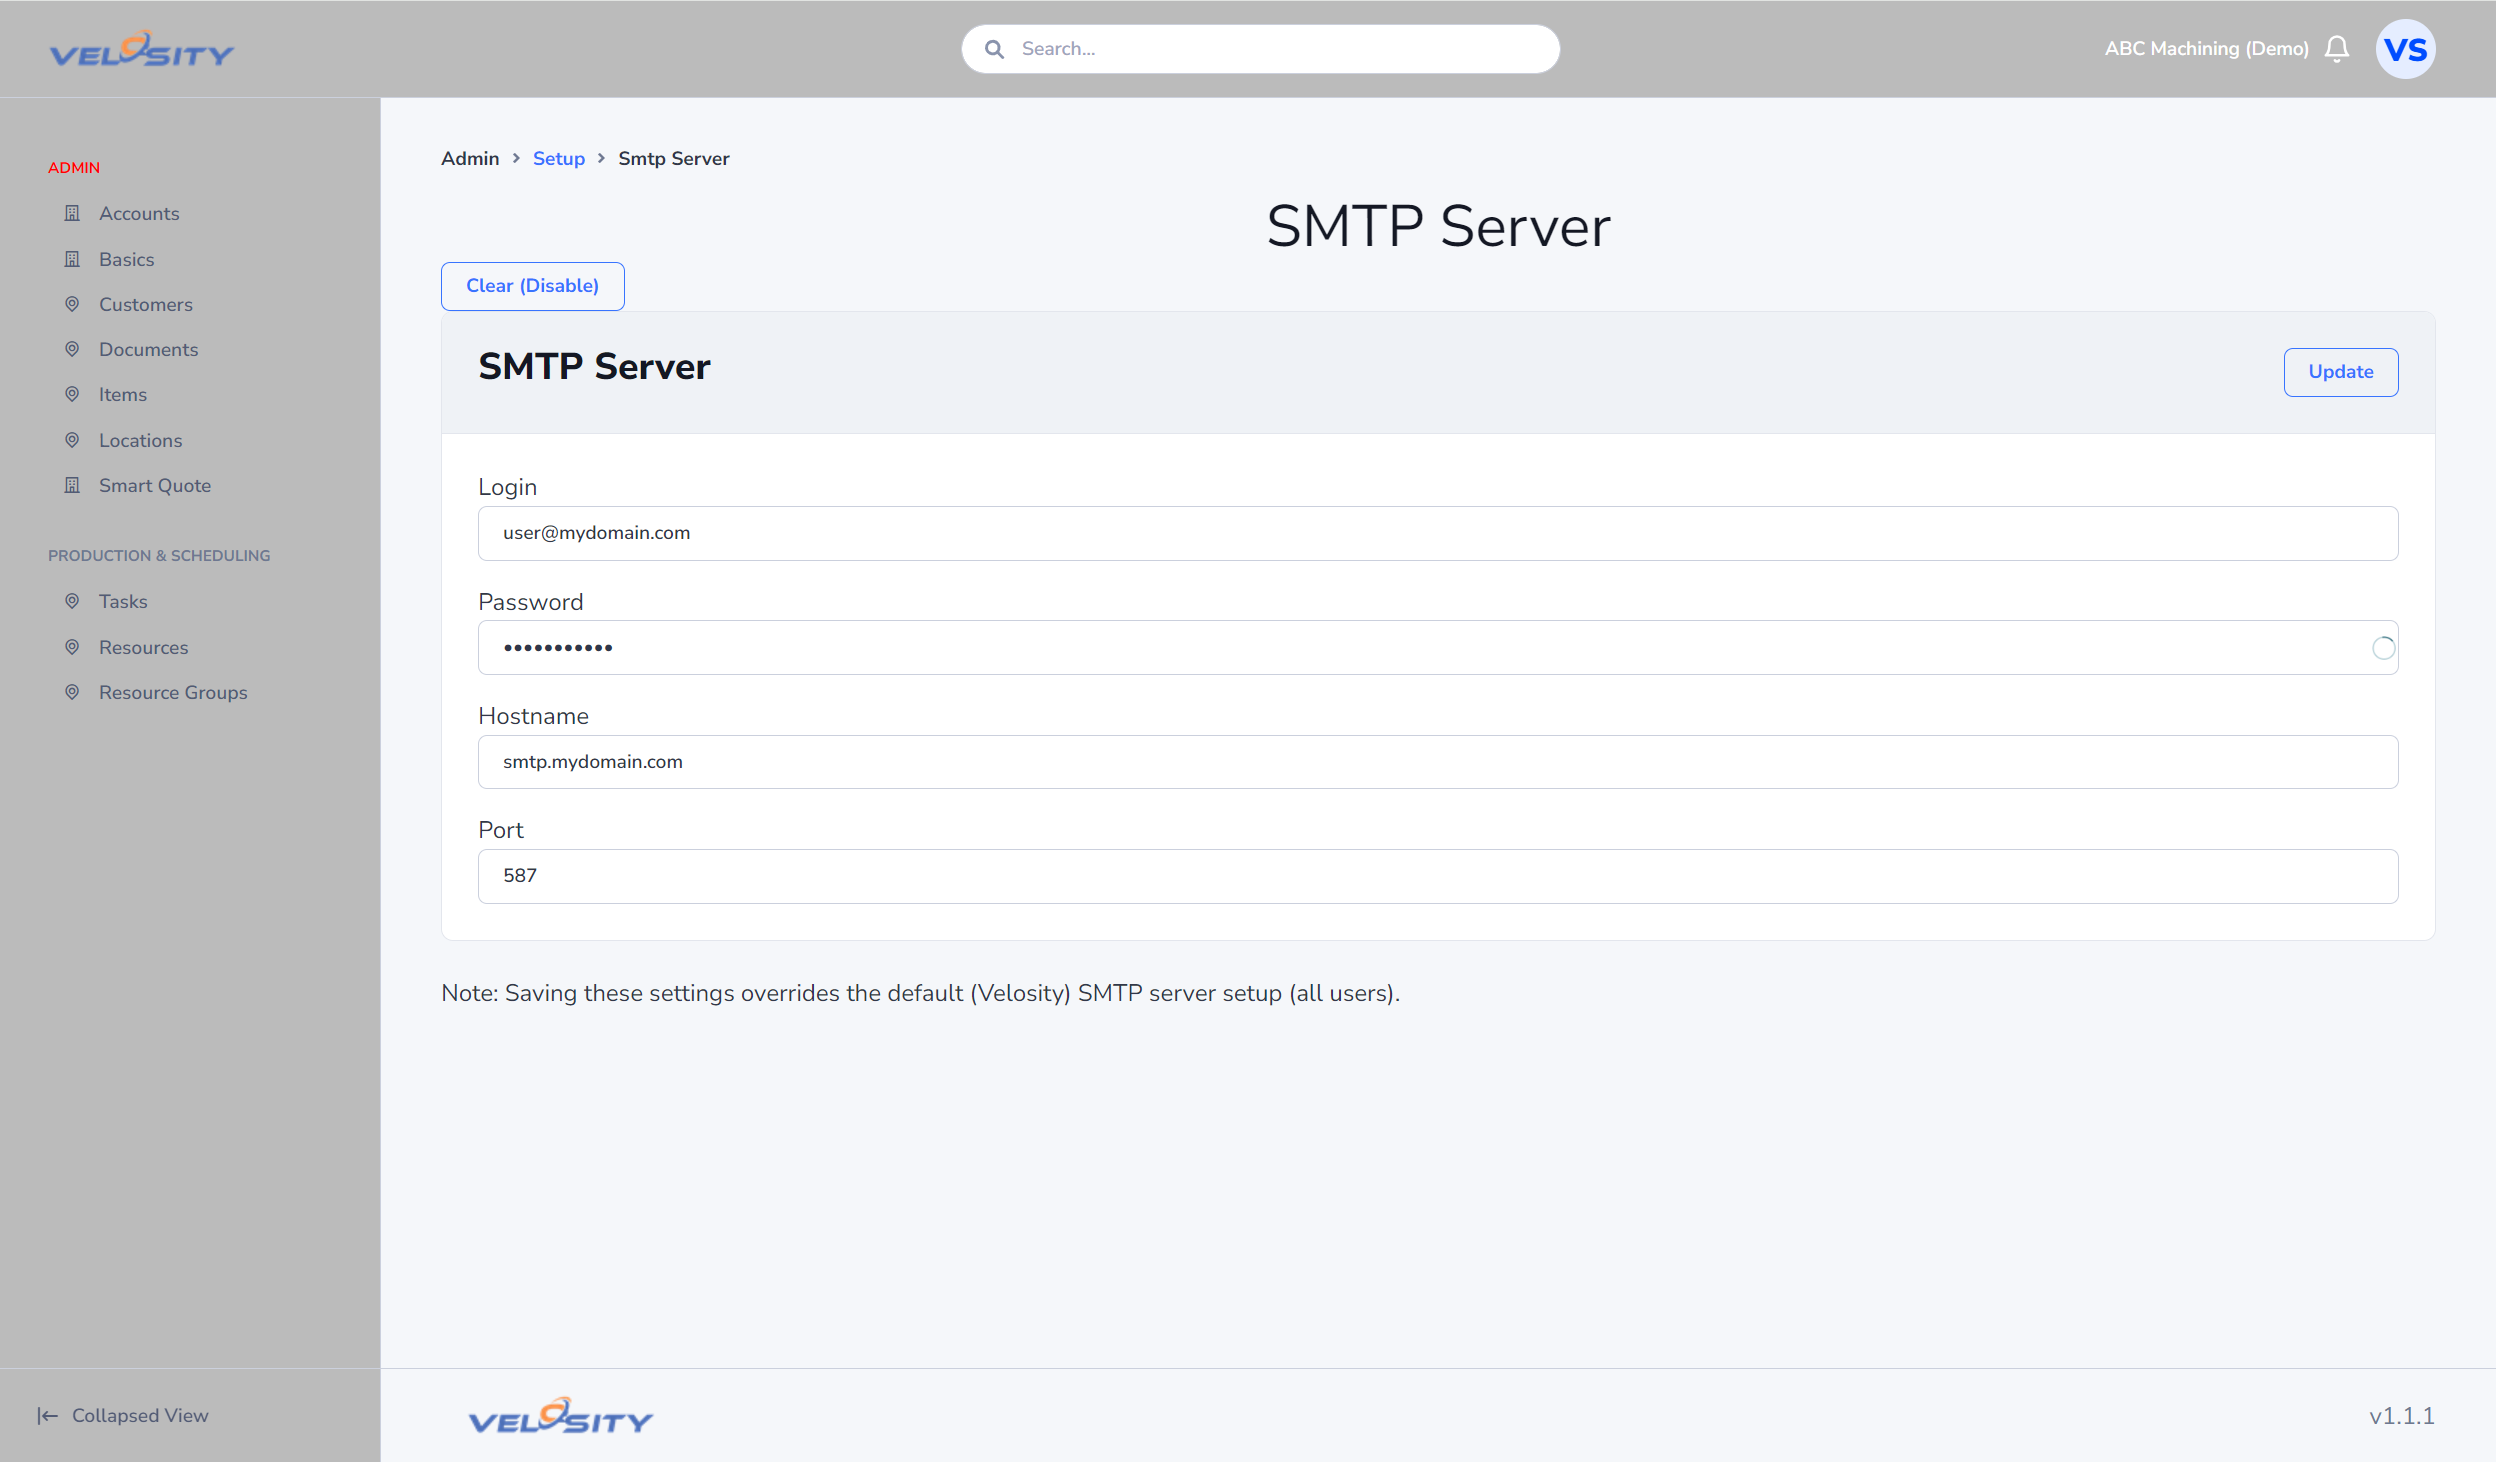2496x1462 pixels.
Task: Click the Documents sidebar icon
Action: click(71, 348)
